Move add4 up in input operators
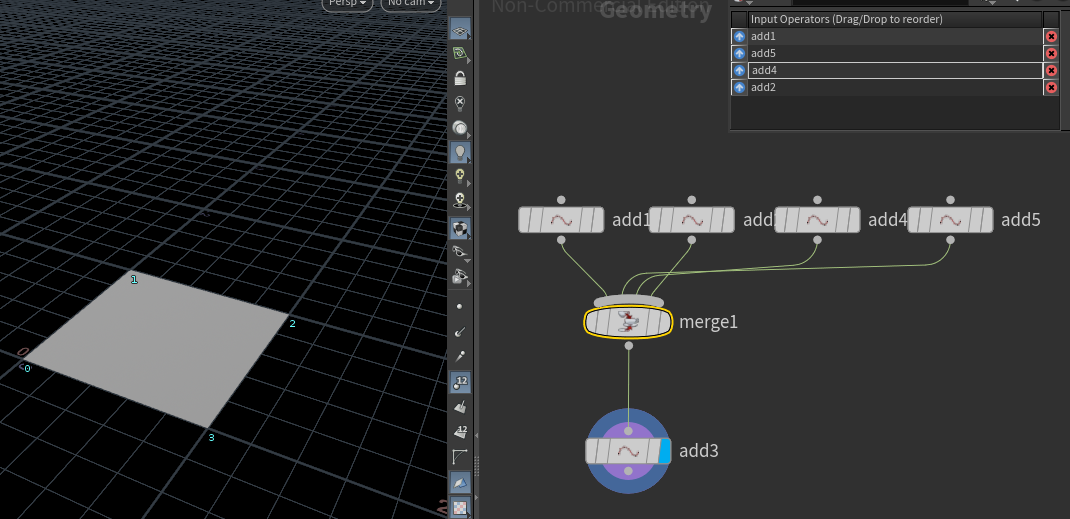This screenshot has width=1070, height=519. point(738,70)
